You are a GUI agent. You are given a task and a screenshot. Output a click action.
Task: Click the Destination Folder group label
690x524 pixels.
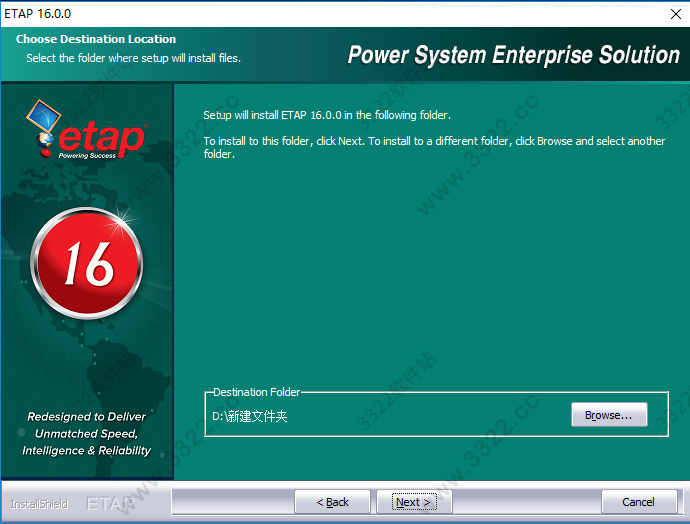coord(257,392)
